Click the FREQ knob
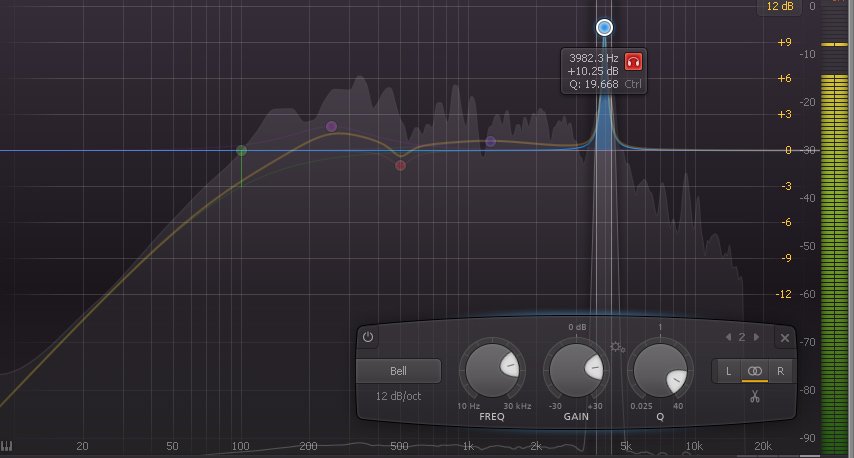854x458 pixels. point(491,370)
